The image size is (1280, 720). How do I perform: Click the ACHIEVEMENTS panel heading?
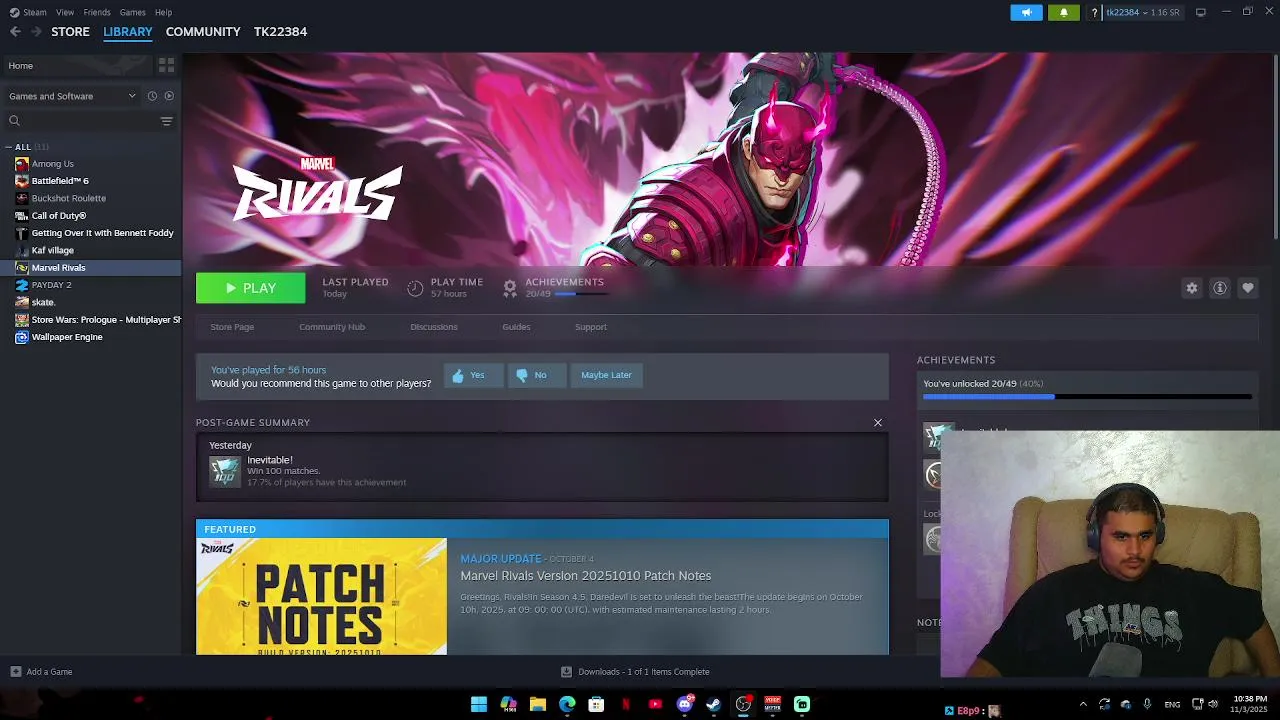(956, 360)
